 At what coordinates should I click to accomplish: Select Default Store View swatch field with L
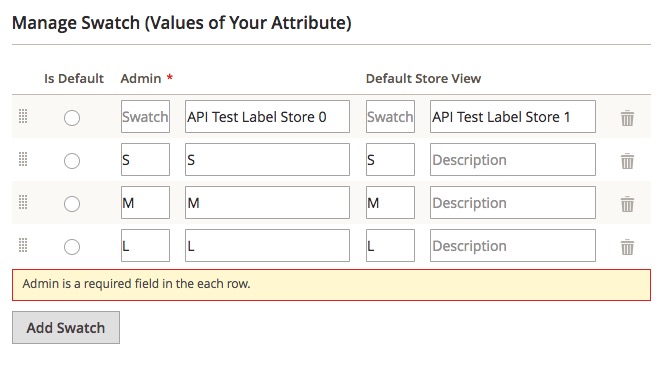(x=391, y=245)
